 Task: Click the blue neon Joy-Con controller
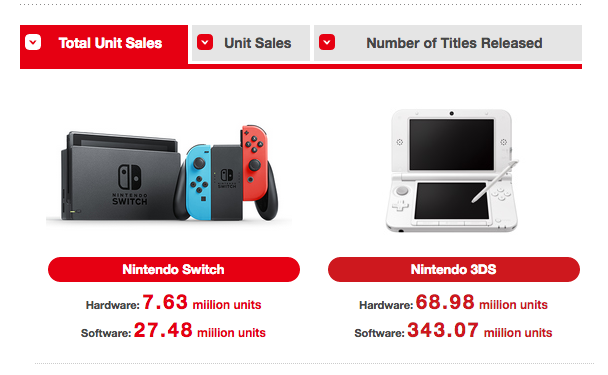pos(199,182)
